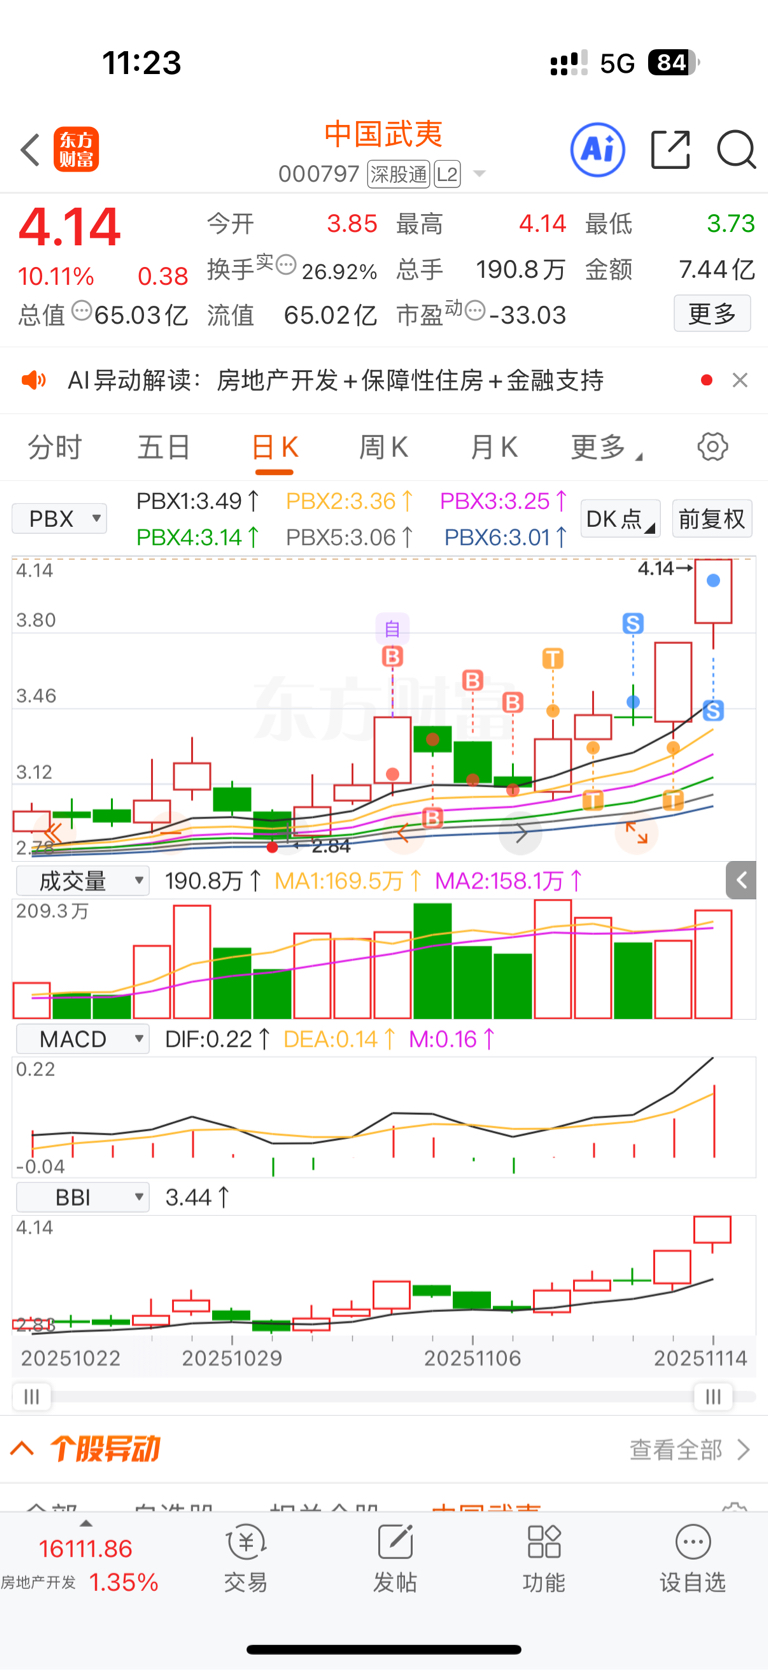
Task: Tap the blue S marker at chart top
Action: click(633, 623)
